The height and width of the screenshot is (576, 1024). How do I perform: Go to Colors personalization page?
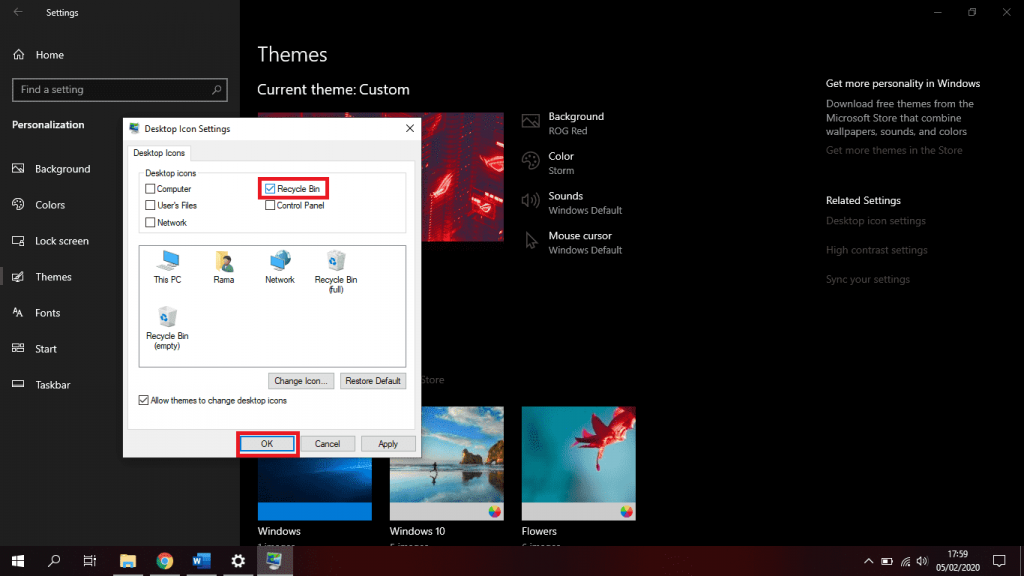(50, 205)
